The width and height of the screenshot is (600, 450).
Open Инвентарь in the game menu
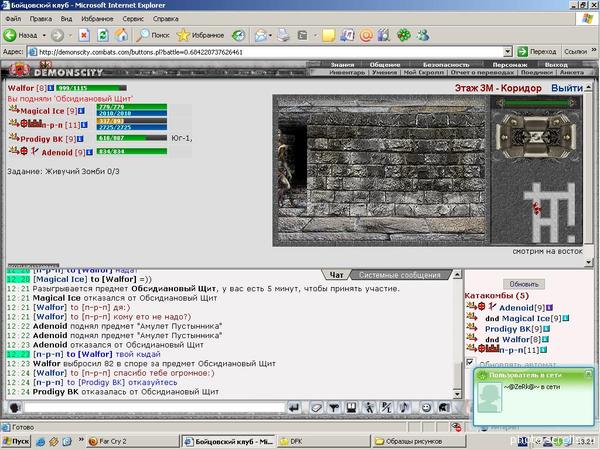coord(347,72)
